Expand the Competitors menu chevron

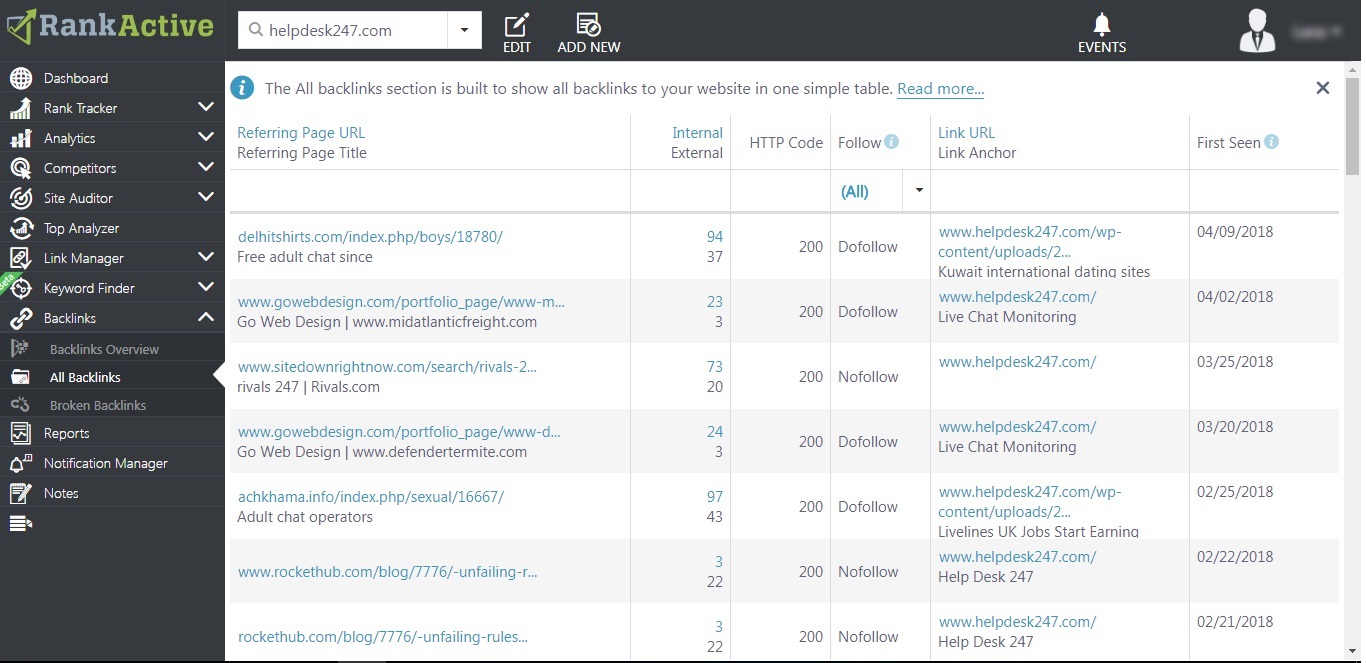pos(206,167)
